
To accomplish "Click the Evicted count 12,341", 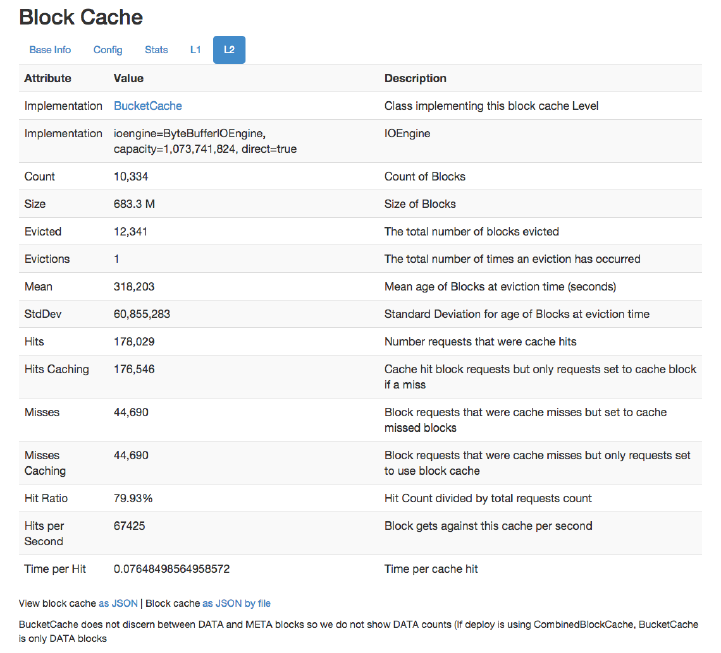I will point(134,231).
